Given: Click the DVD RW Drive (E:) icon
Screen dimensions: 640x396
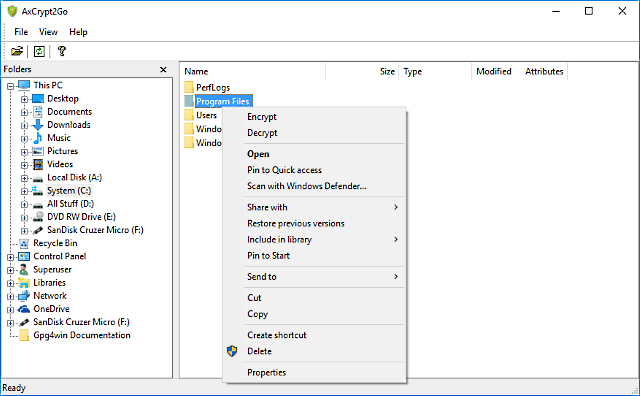Looking at the screenshot, I should pyautogui.click(x=38, y=217).
